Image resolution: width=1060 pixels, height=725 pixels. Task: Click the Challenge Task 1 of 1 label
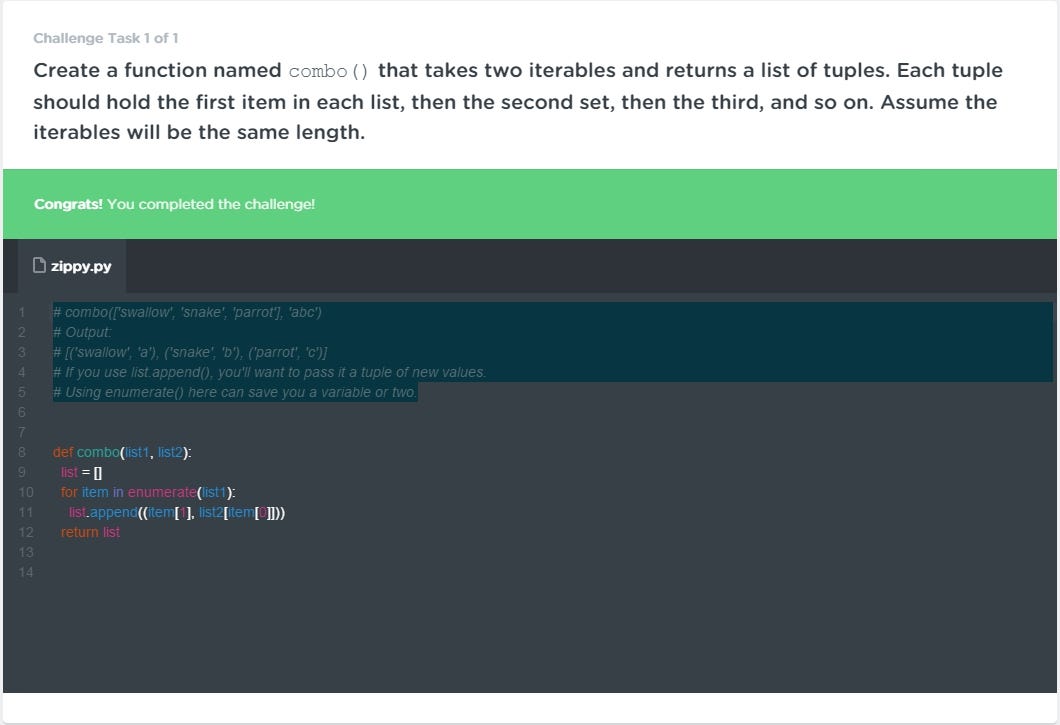click(105, 38)
